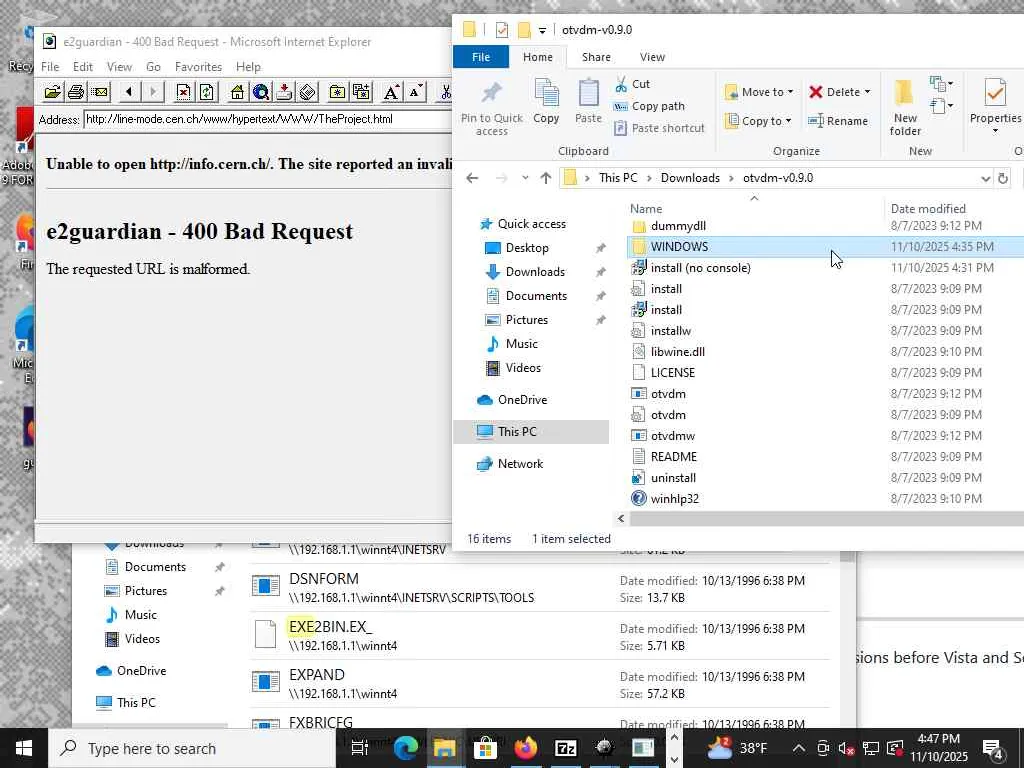Open 7-Zip from the taskbar

(566, 748)
